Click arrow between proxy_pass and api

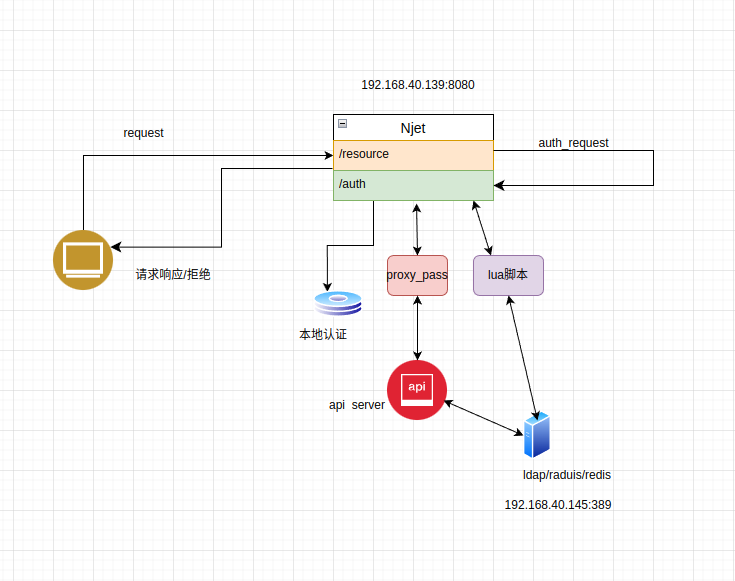417,328
